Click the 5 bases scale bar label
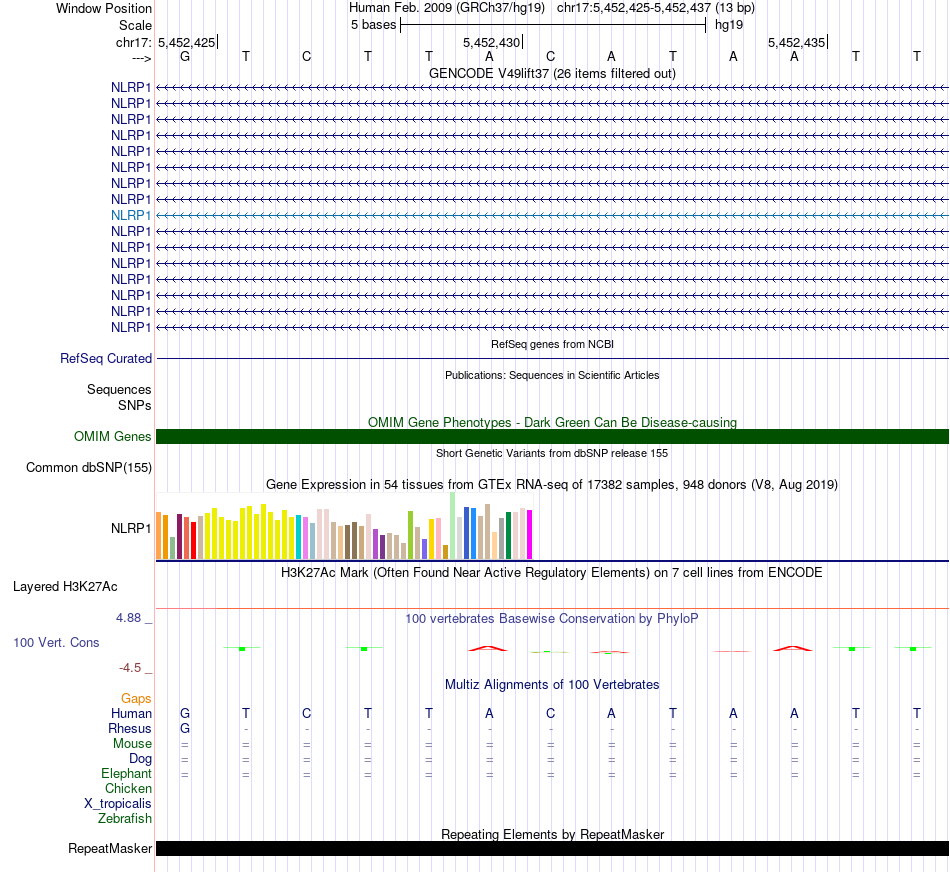This screenshot has height=872, width=950. point(373,25)
